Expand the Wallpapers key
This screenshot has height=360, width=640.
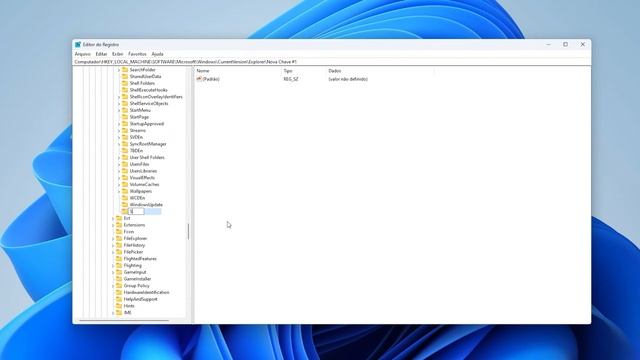pyautogui.click(x=119, y=191)
